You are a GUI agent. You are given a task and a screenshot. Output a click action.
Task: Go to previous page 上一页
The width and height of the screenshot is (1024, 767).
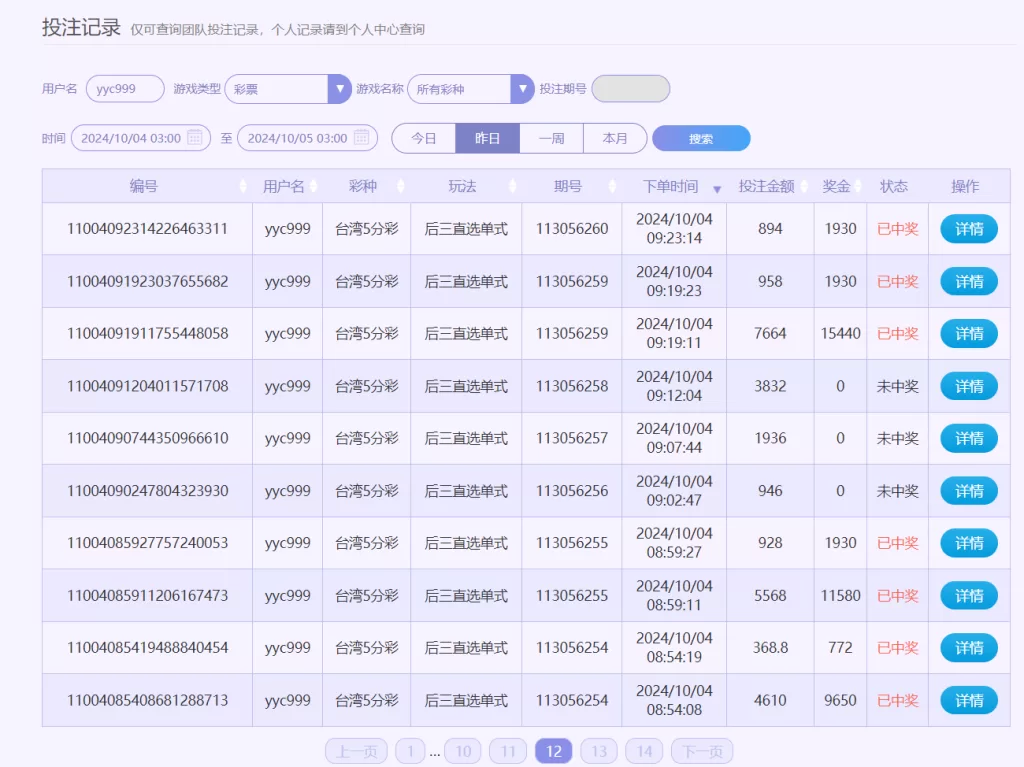[x=357, y=751]
